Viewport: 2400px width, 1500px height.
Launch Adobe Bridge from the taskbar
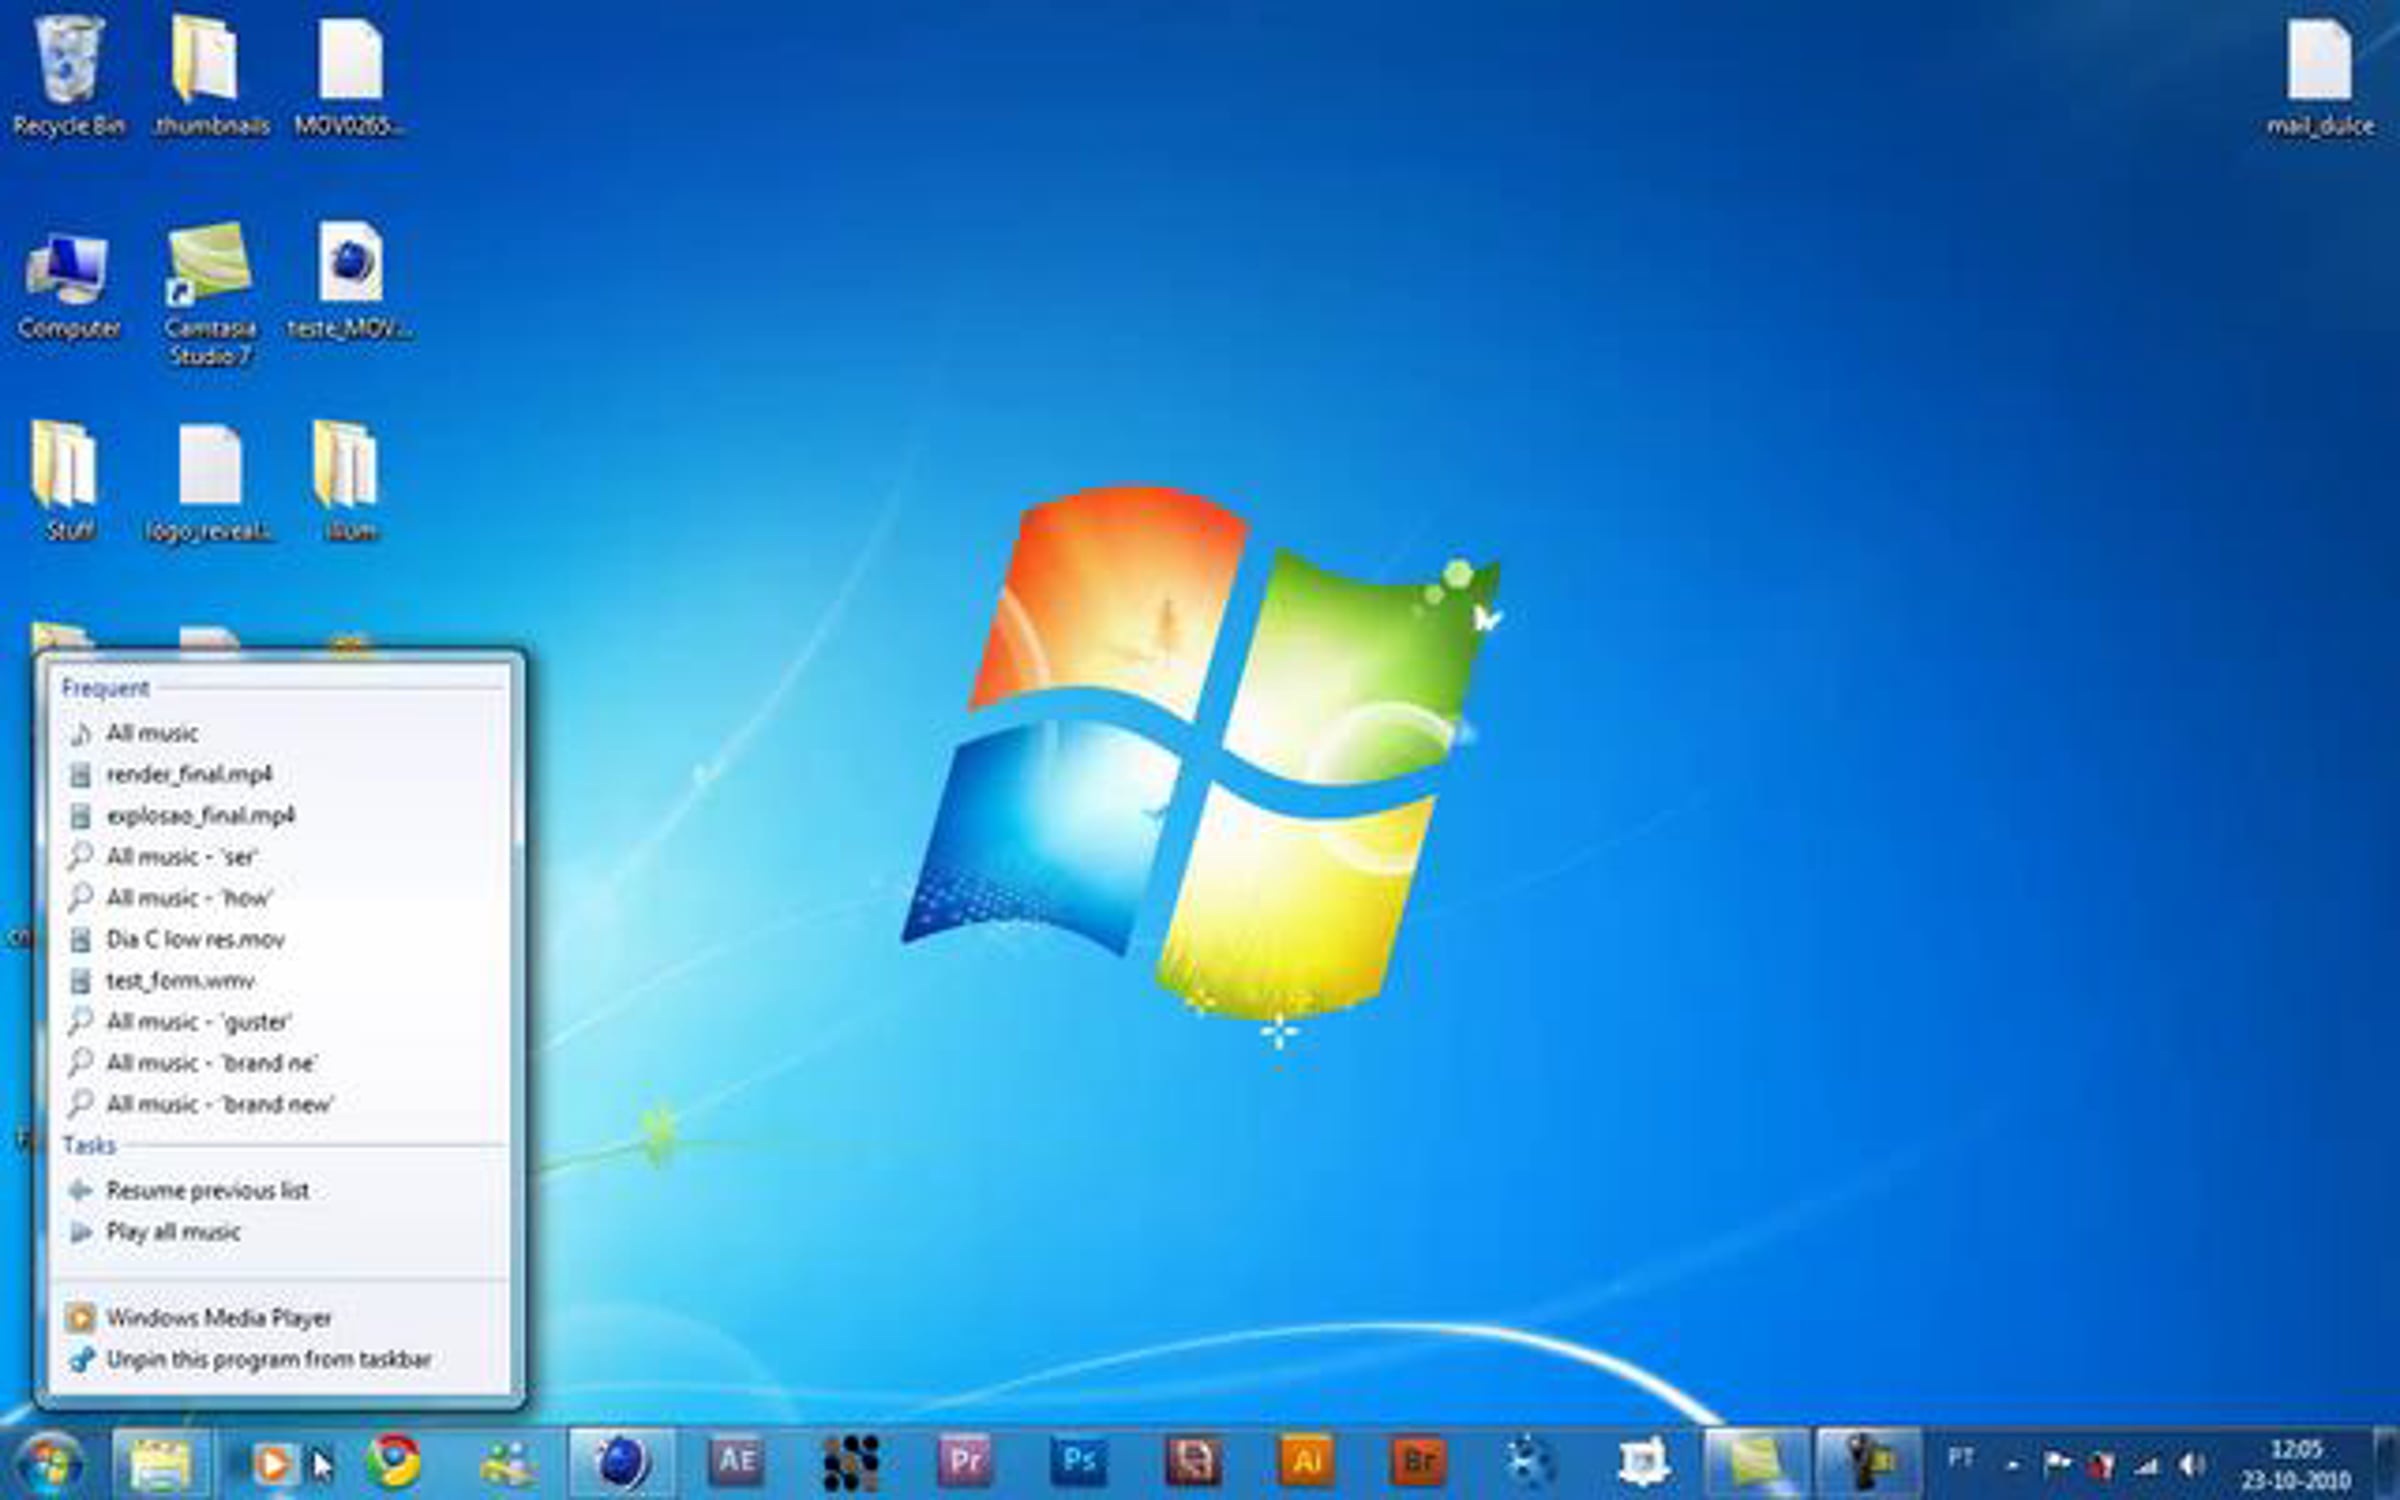(1420, 1462)
